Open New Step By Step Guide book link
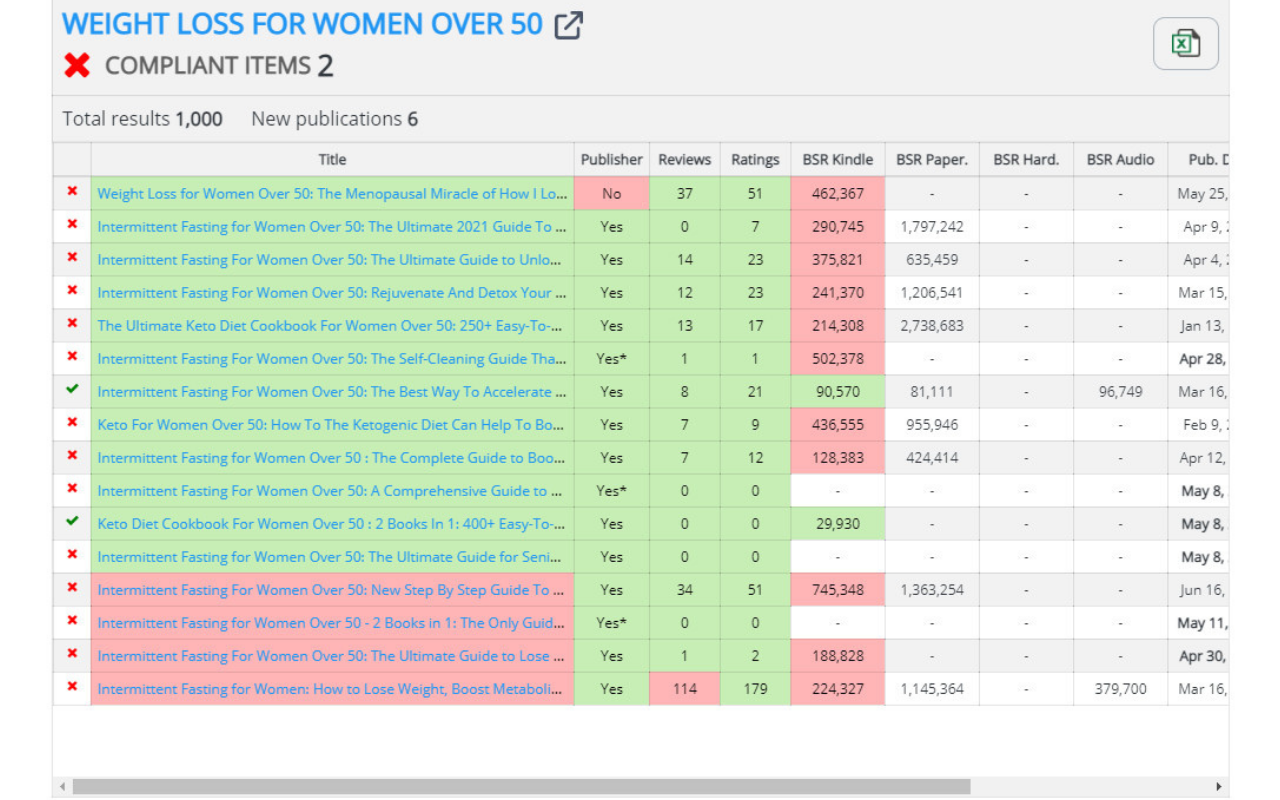Image resolution: width=1280 pixels, height=800 pixels. tap(331, 590)
